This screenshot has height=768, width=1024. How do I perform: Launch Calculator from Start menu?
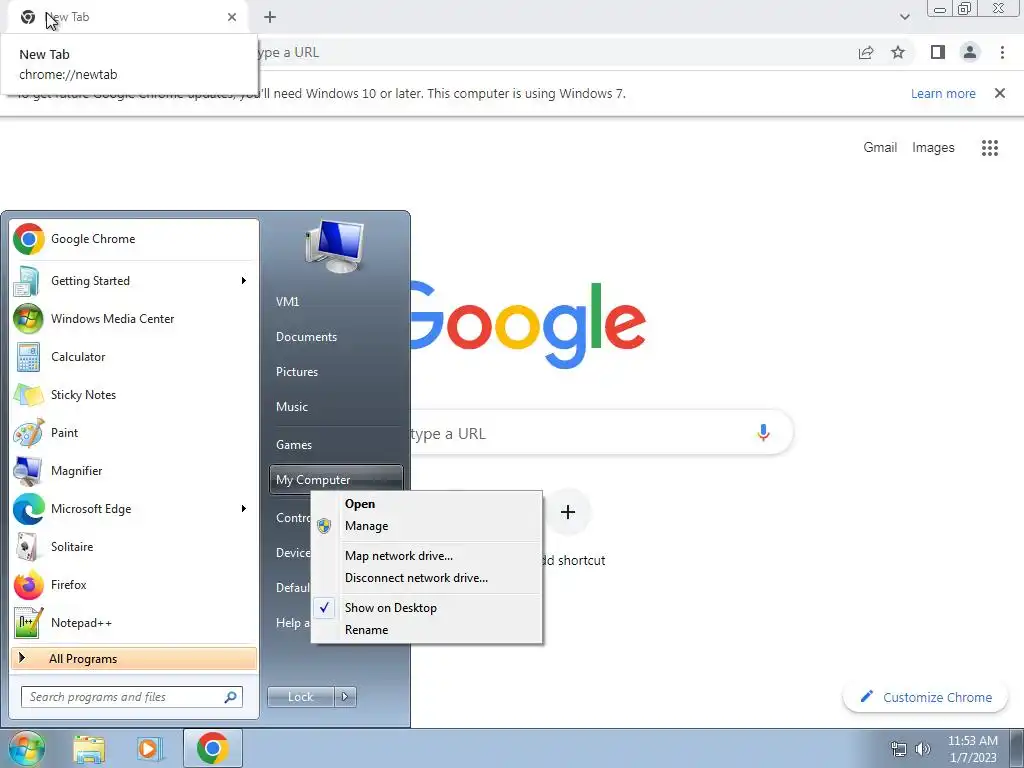[134, 357]
